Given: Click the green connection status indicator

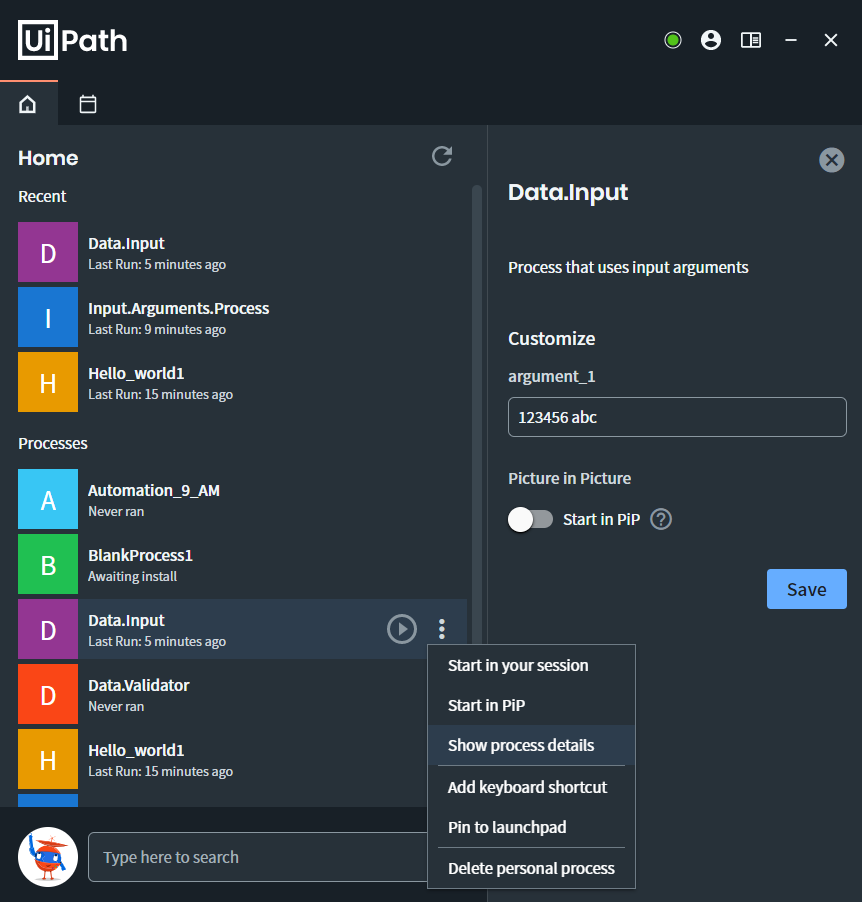Looking at the screenshot, I should pos(673,40).
